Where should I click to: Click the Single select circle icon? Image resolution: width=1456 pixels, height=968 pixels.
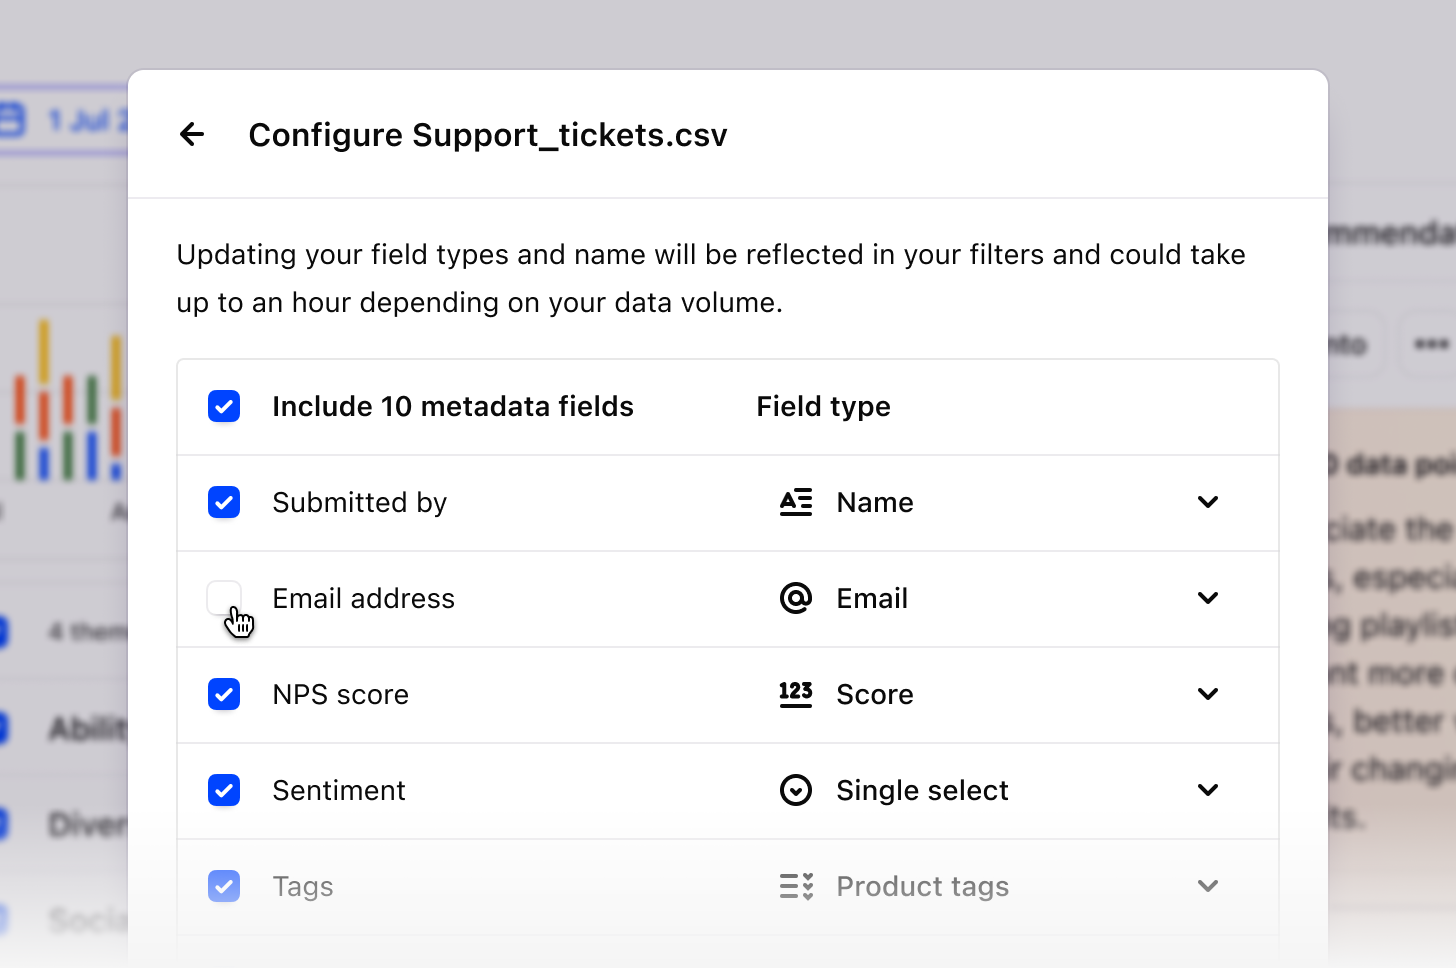pos(796,790)
